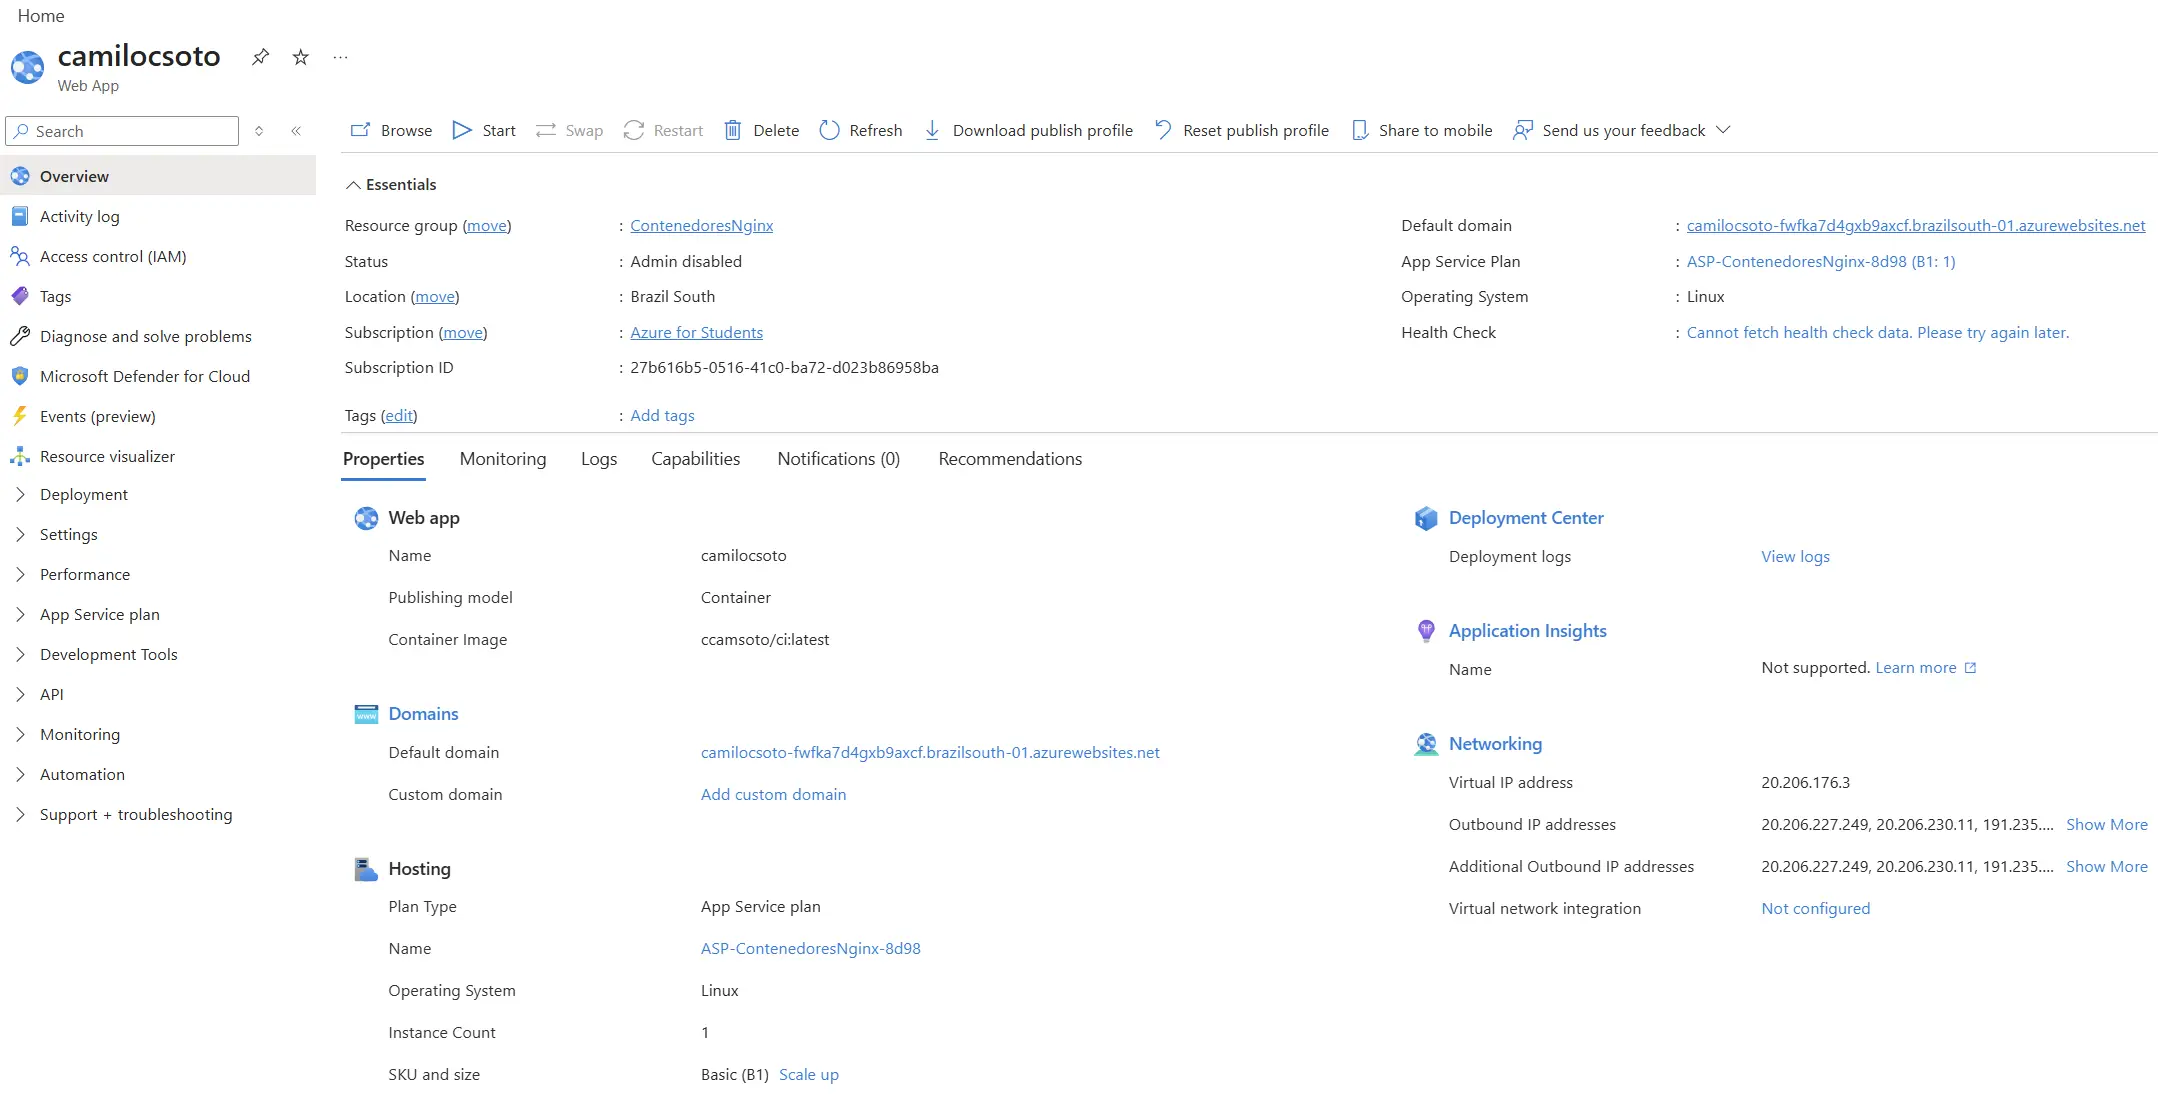Refresh the overview page
Image resolution: width=2158 pixels, height=1094 pixels.
tap(860, 130)
